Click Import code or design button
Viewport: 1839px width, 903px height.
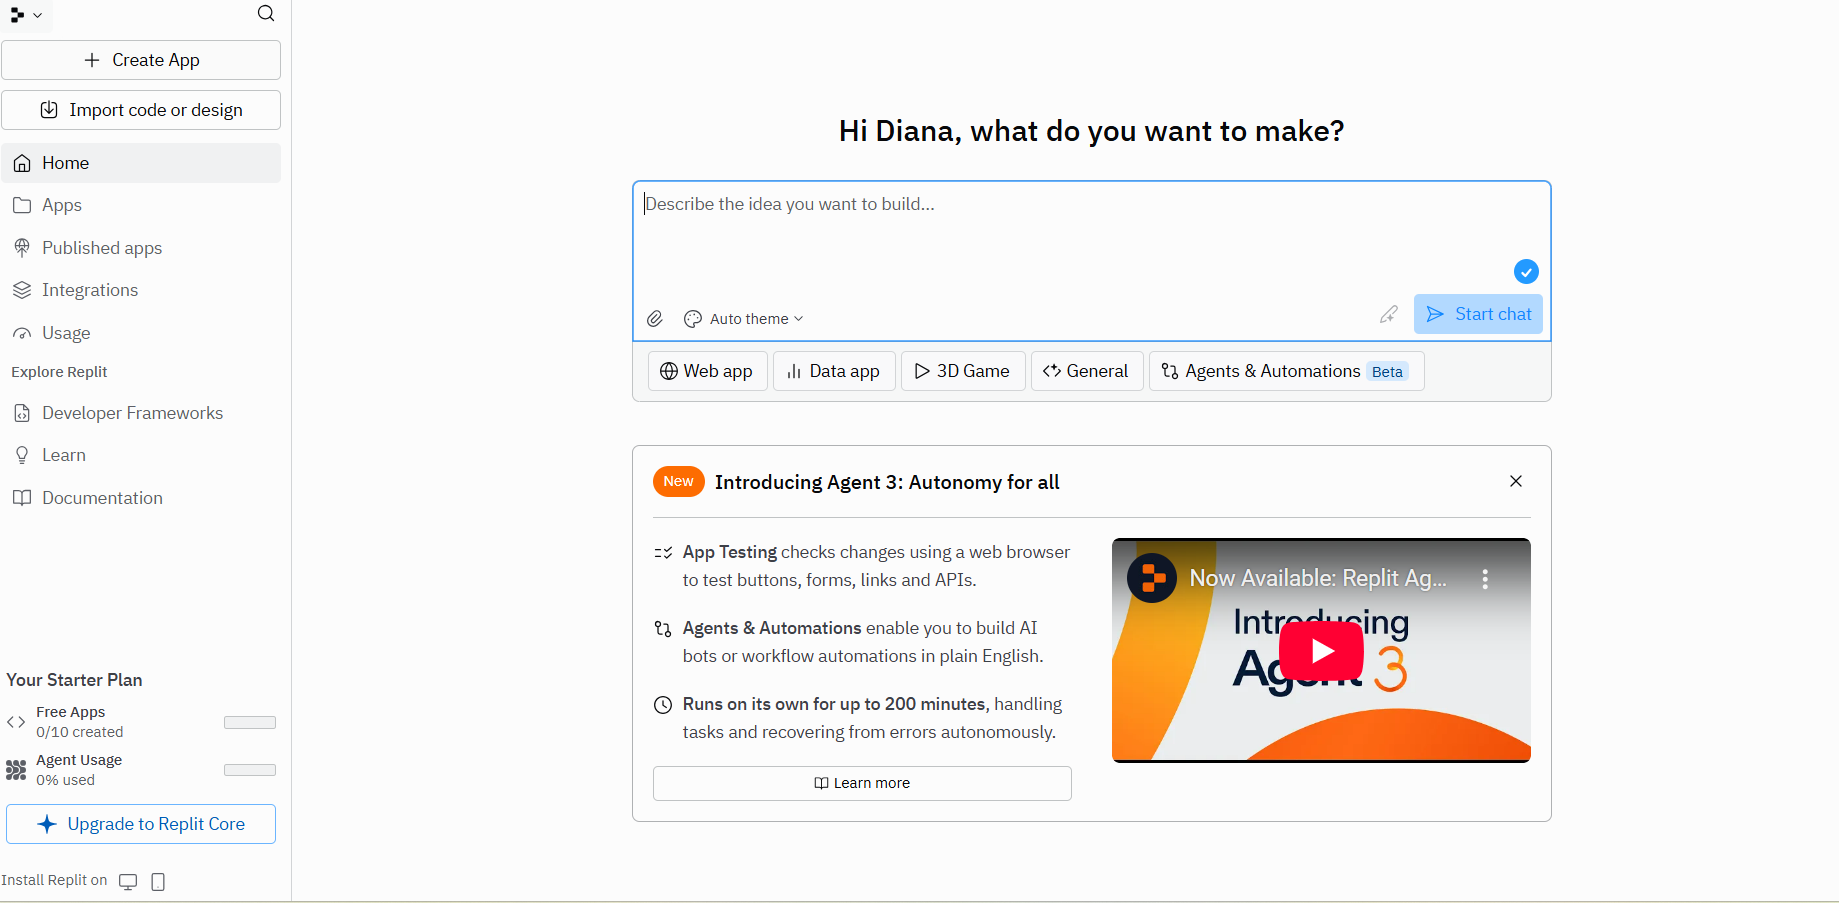tap(141, 110)
